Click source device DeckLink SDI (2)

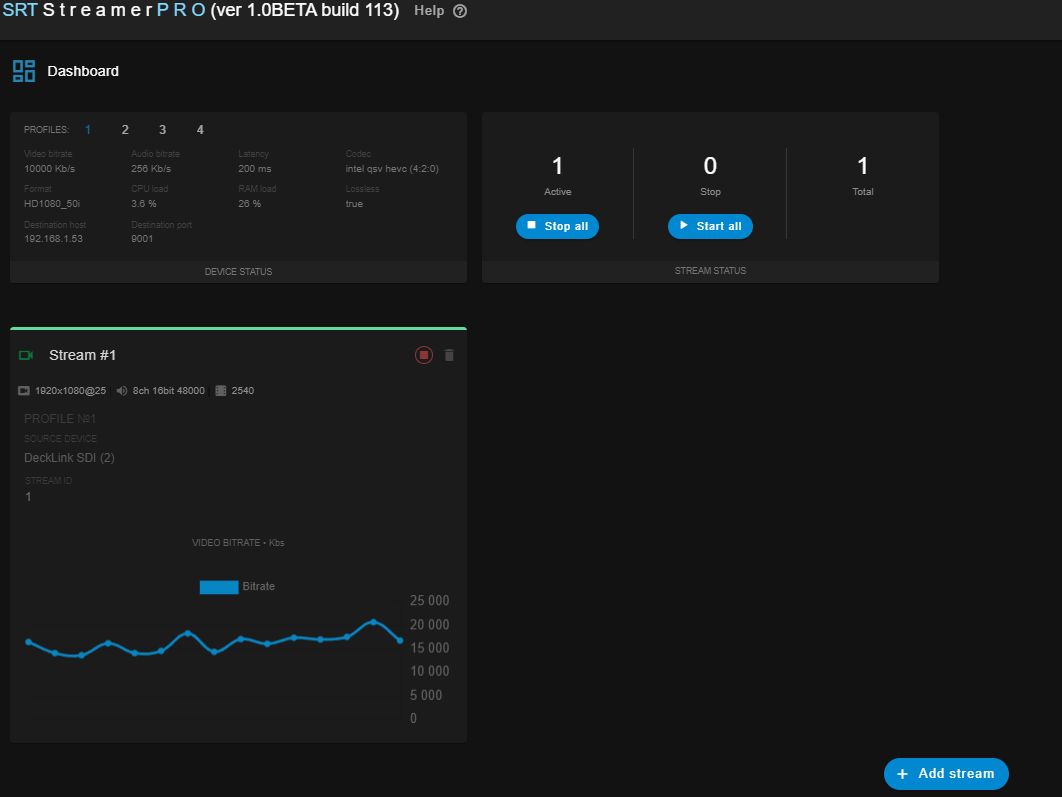(69, 458)
